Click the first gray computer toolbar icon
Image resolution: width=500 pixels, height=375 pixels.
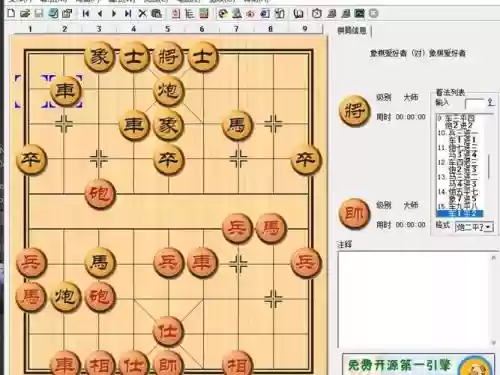pyautogui.click(x=331, y=13)
